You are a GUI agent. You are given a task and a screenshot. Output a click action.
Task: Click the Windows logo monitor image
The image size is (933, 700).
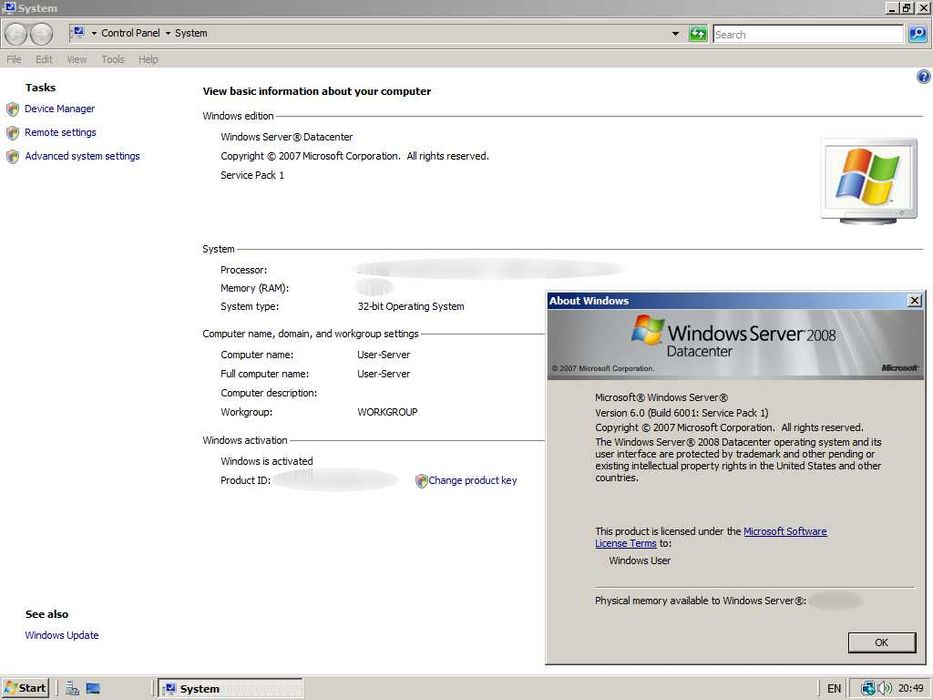point(869,181)
